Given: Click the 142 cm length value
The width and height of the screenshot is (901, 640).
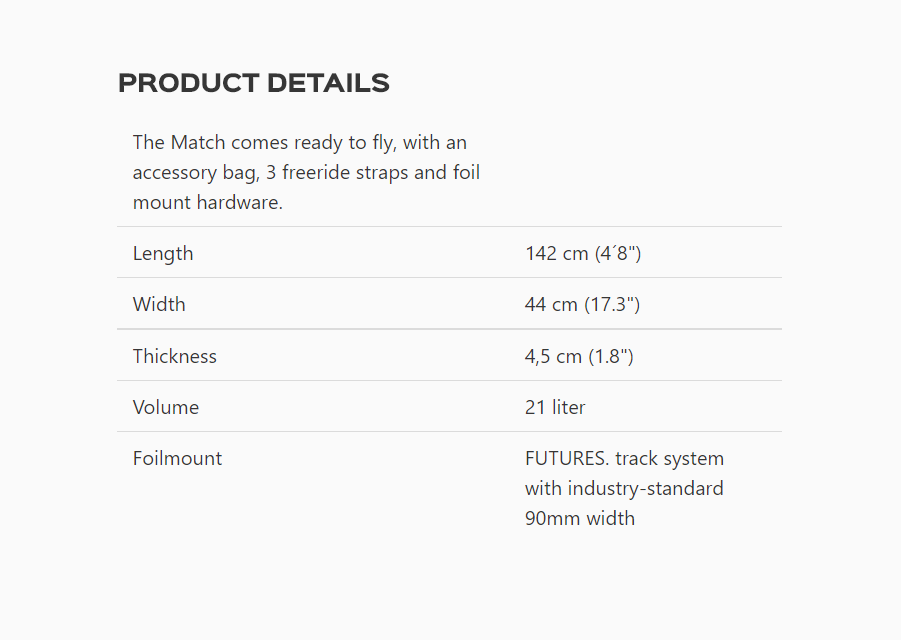Looking at the screenshot, I should [x=583, y=253].
